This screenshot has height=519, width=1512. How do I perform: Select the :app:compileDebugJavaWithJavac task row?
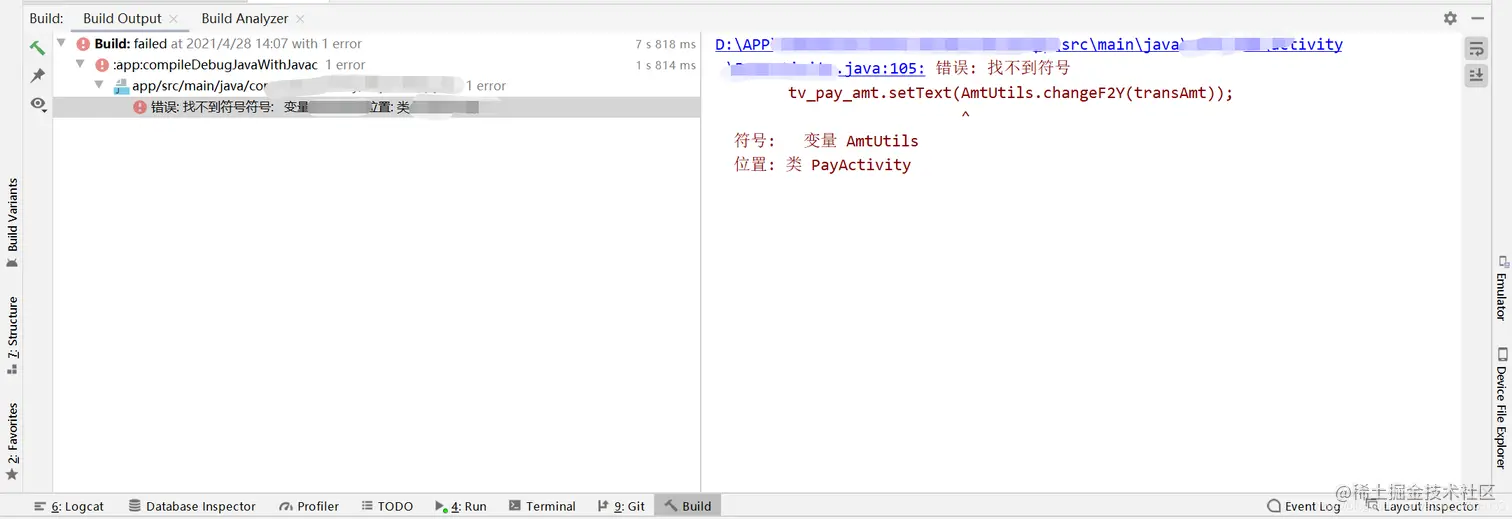tap(376, 65)
